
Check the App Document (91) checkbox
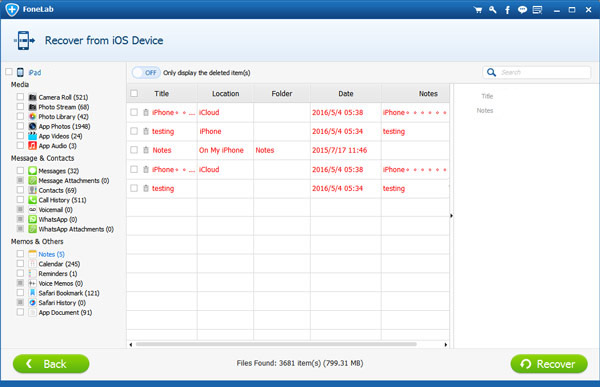pyautogui.click(x=20, y=312)
